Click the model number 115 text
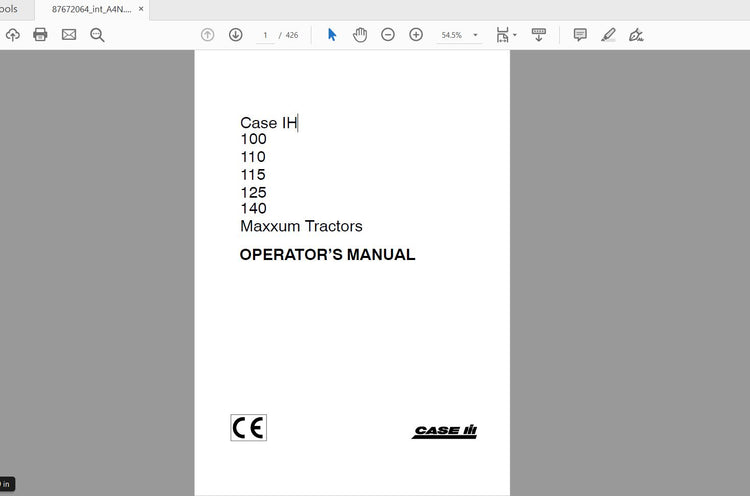This screenshot has width=750, height=496. point(253,175)
